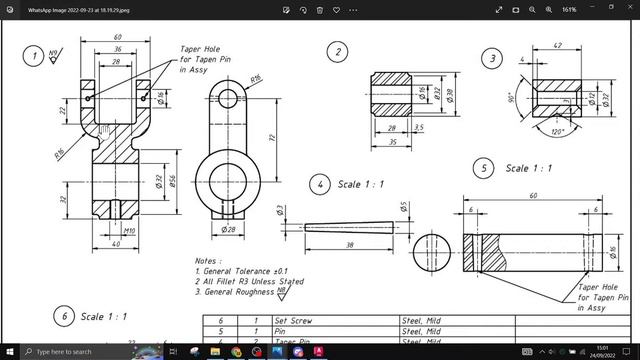Open the touch keyboard icon in the tray
The width and height of the screenshot is (640, 360).
527,351
